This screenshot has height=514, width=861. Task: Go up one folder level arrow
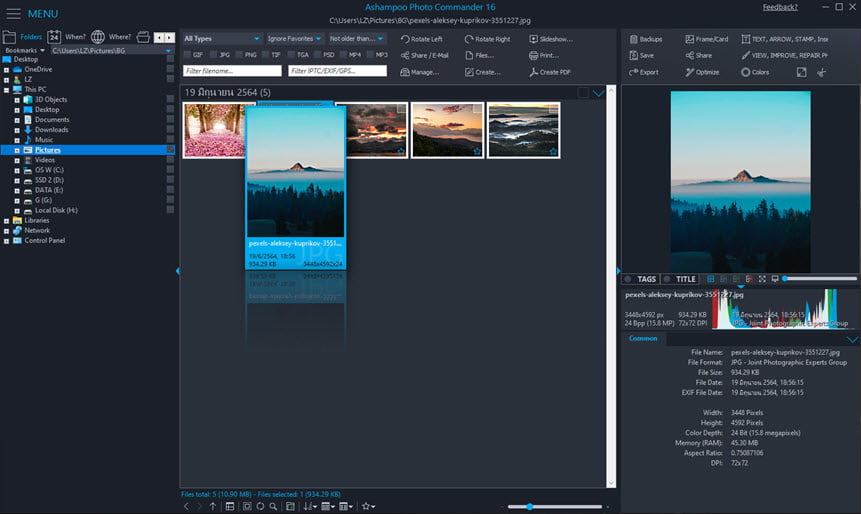tap(213, 506)
